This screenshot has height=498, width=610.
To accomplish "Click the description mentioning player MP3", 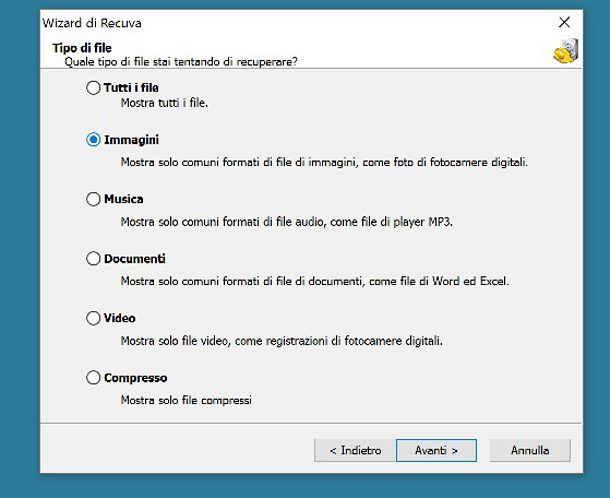I will coord(286,222).
